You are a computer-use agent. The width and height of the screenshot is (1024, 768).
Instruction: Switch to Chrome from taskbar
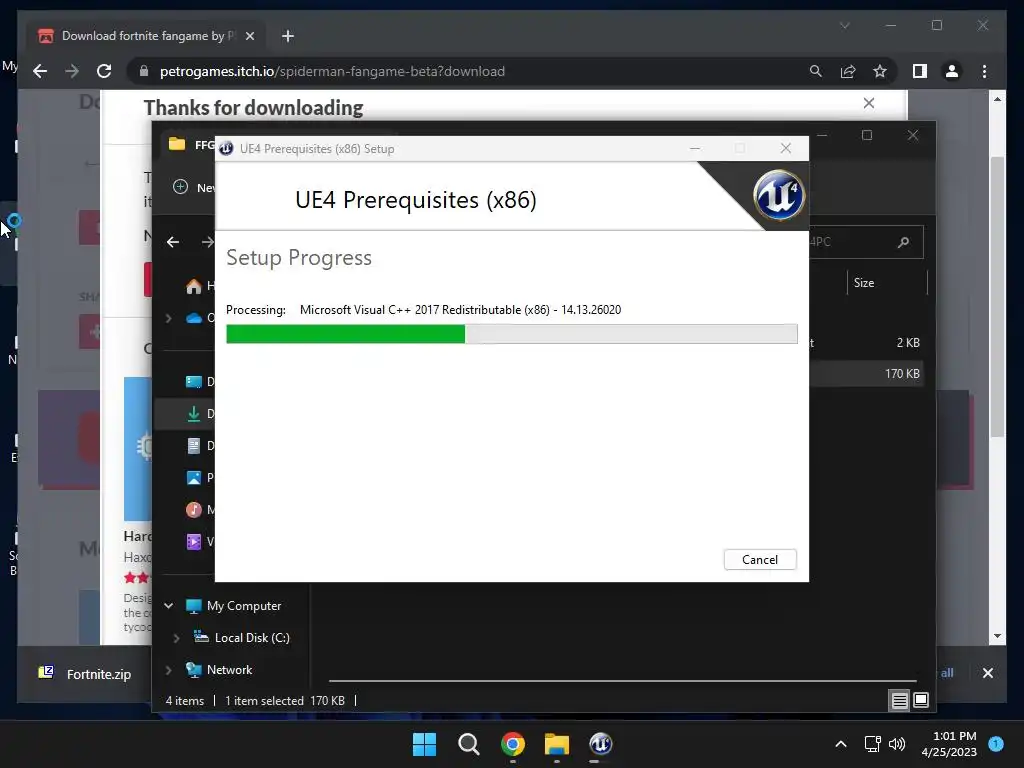pyautogui.click(x=513, y=744)
